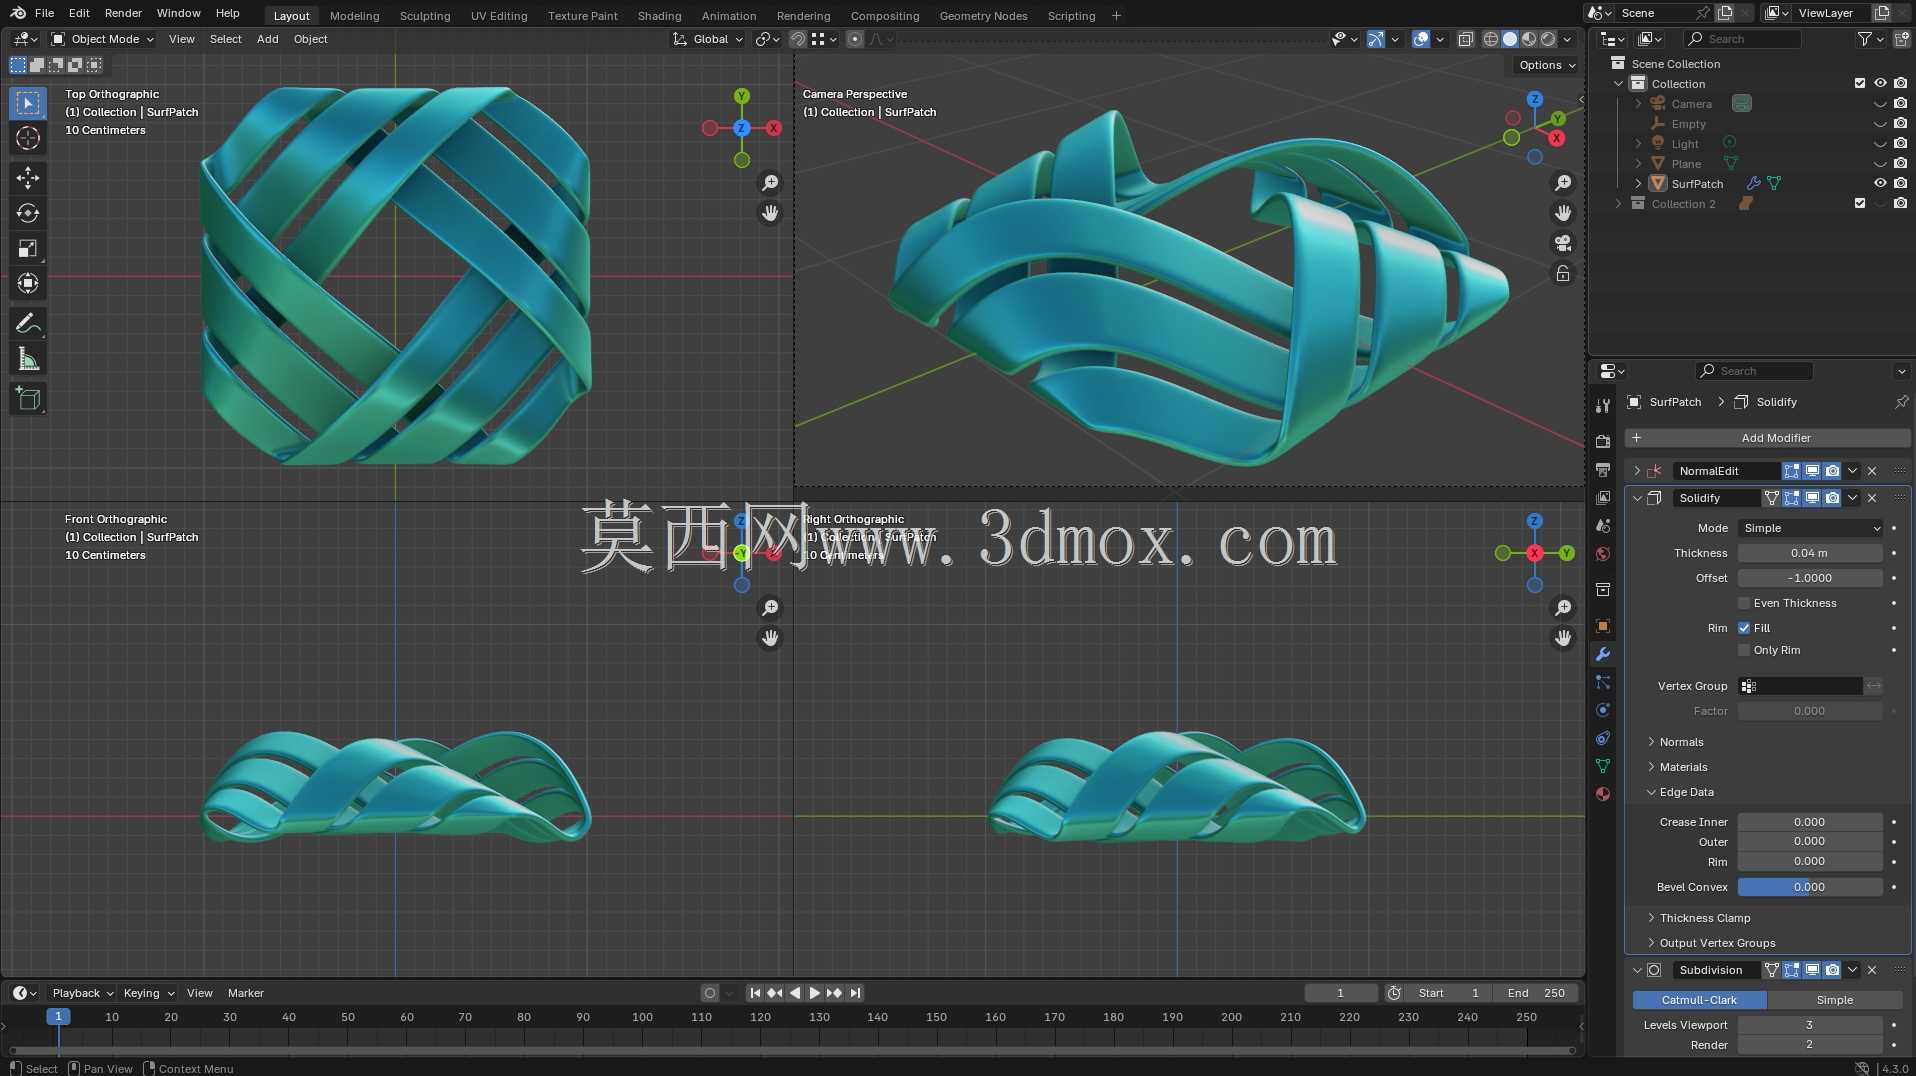Select the Add Cube tool
Viewport: 1916px width, 1076px height.
coord(28,399)
